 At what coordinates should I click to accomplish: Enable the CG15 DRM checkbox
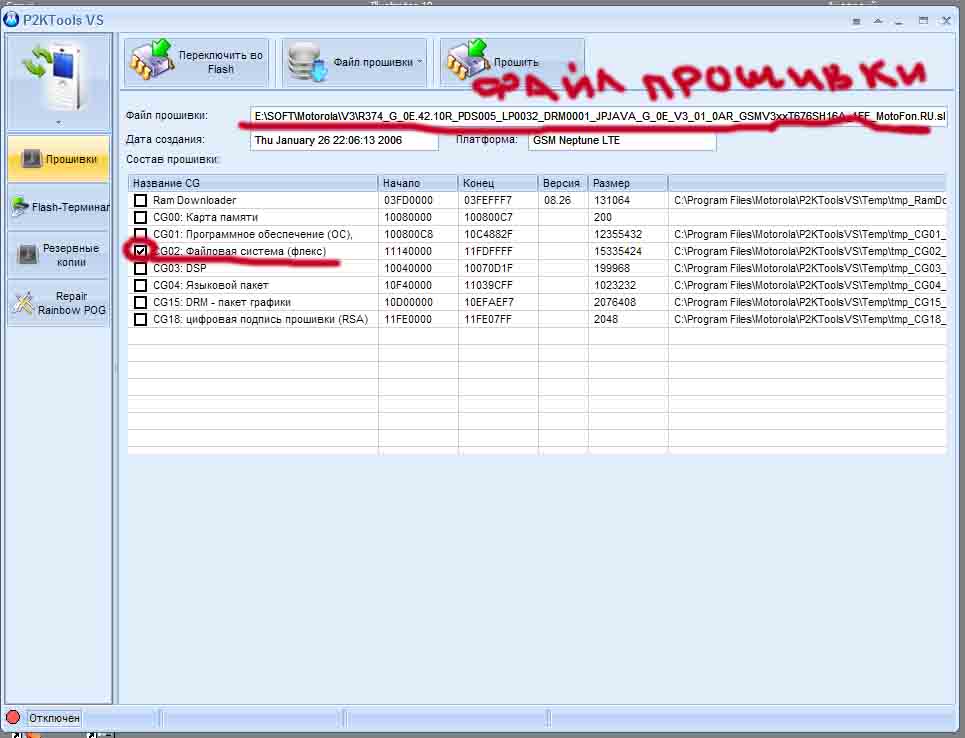(x=140, y=302)
